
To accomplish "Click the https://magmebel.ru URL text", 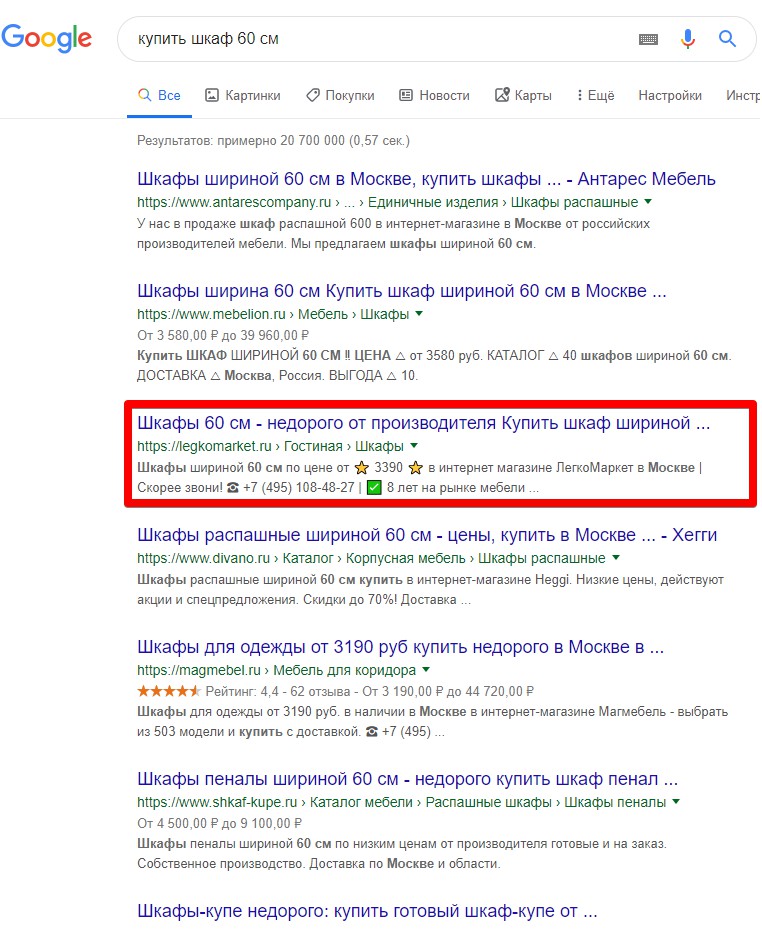I will 198,671.
